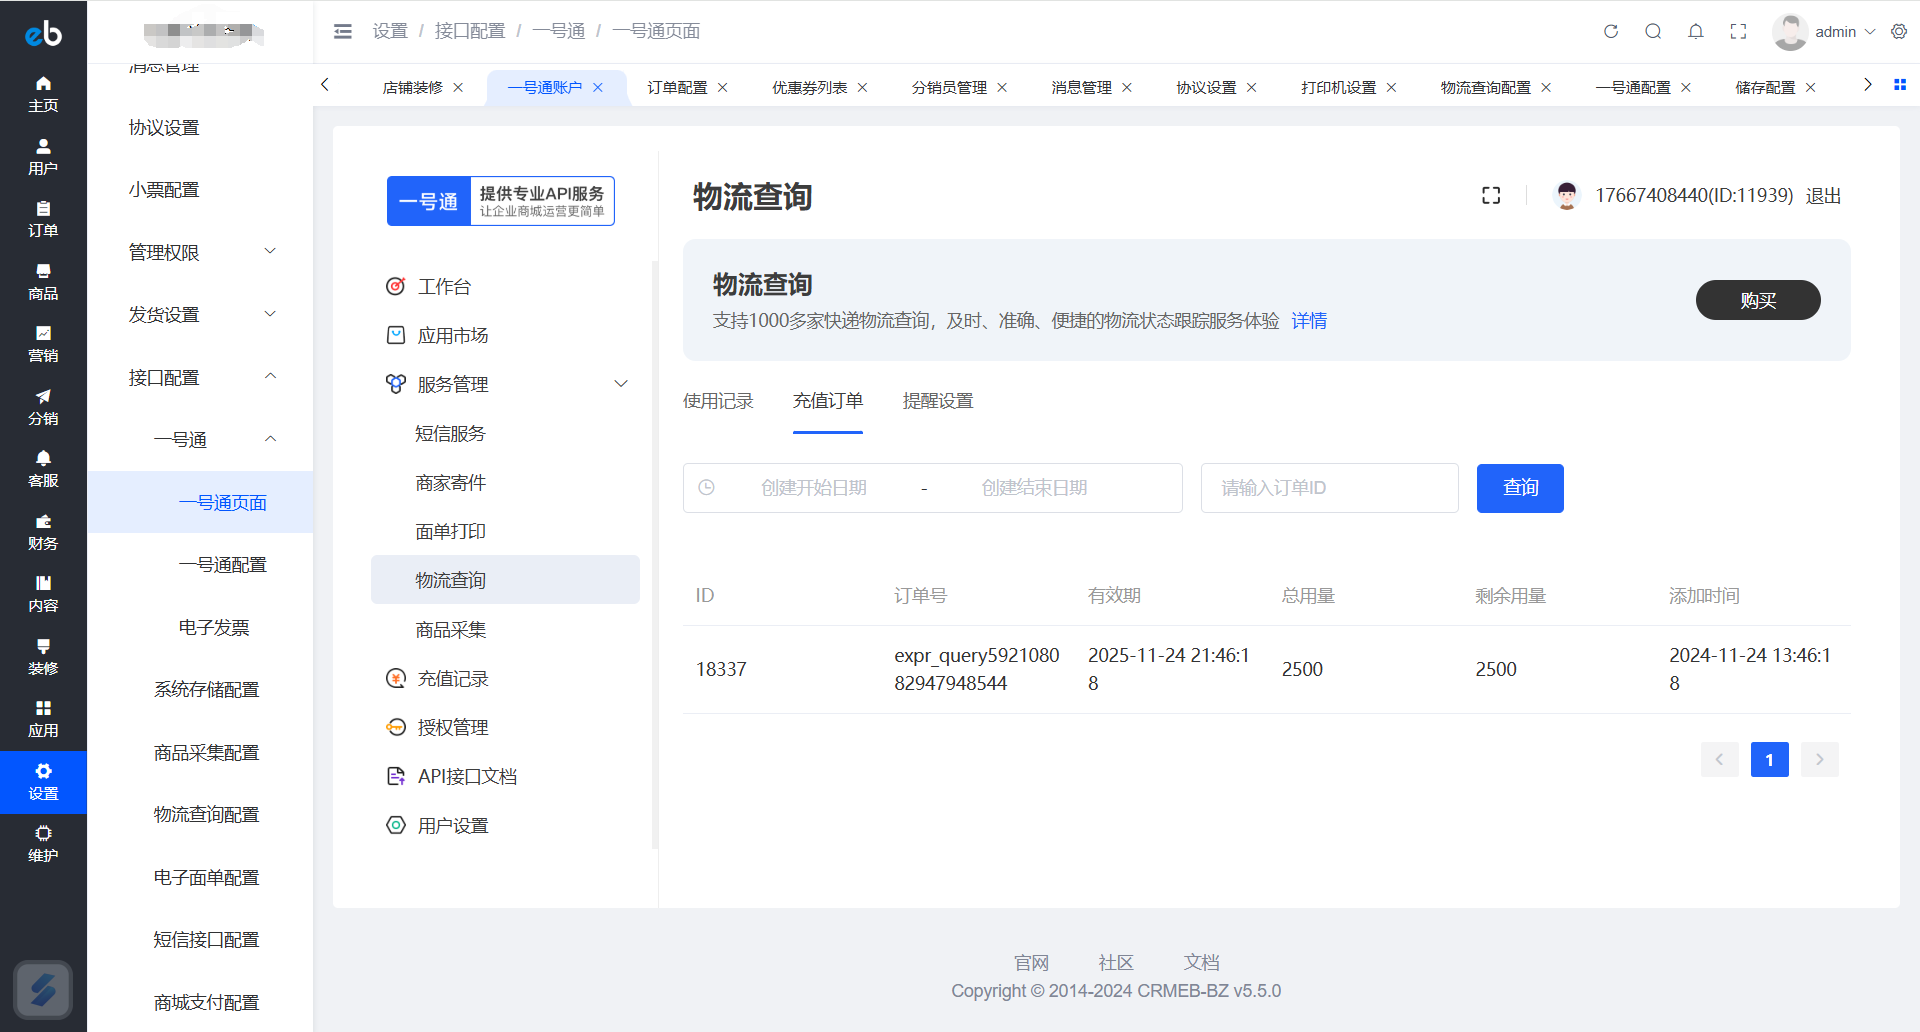1920x1032 pixels.
Task: Open the 分销 distribution sidebar icon
Action: (x=43, y=407)
